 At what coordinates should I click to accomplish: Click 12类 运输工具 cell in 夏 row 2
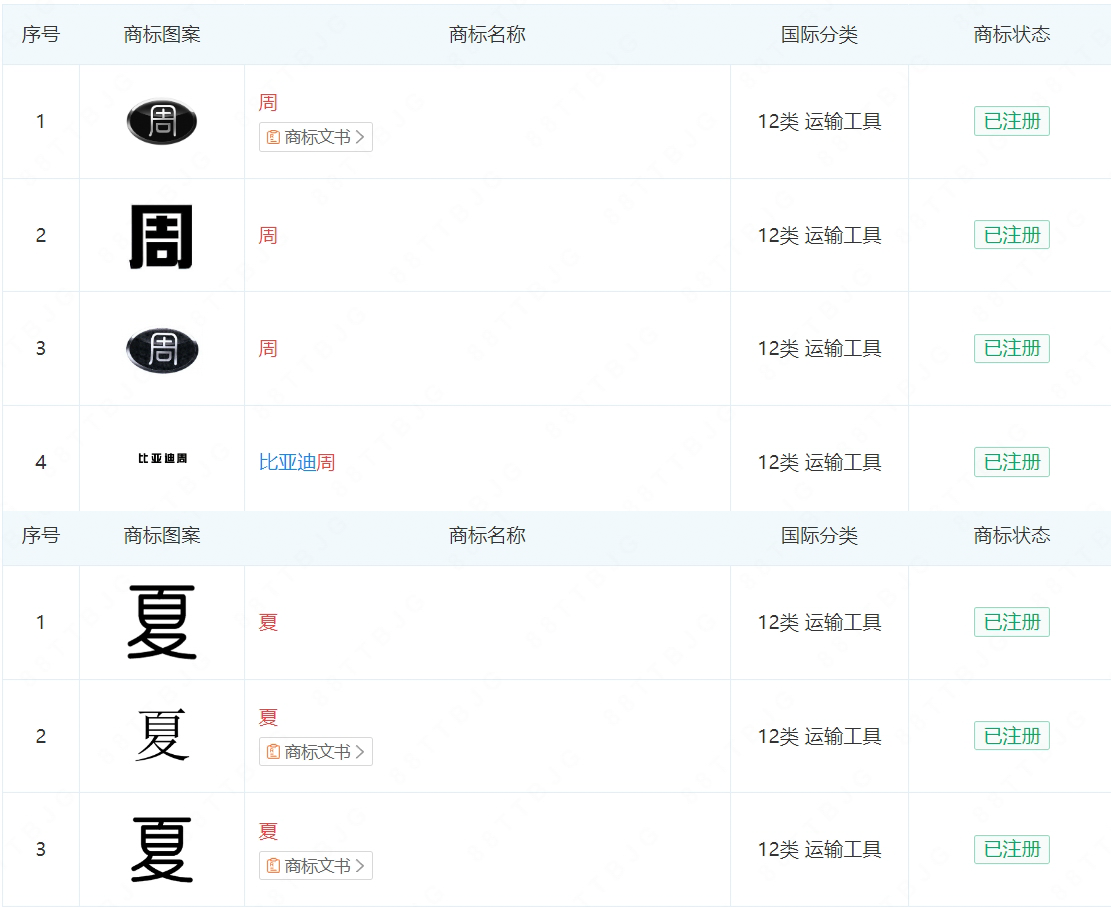pos(820,736)
